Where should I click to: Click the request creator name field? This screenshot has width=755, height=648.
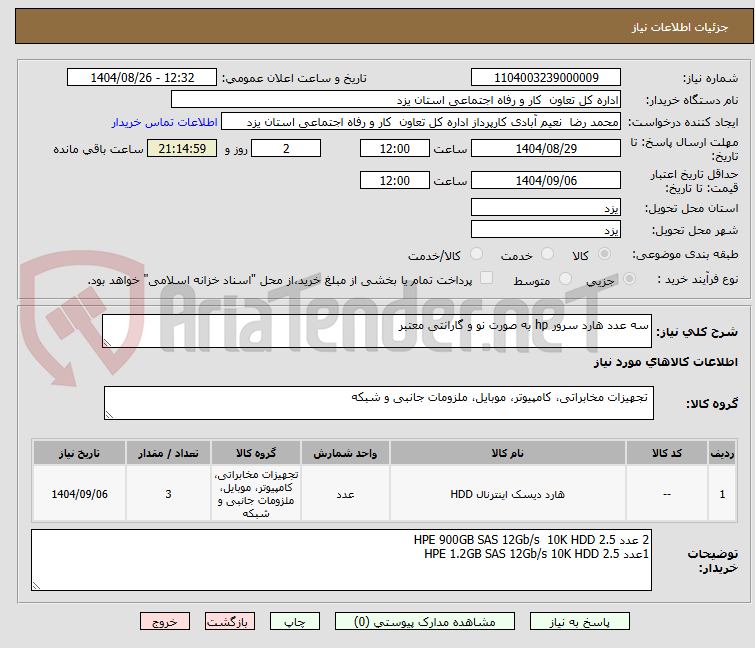click(x=421, y=122)
